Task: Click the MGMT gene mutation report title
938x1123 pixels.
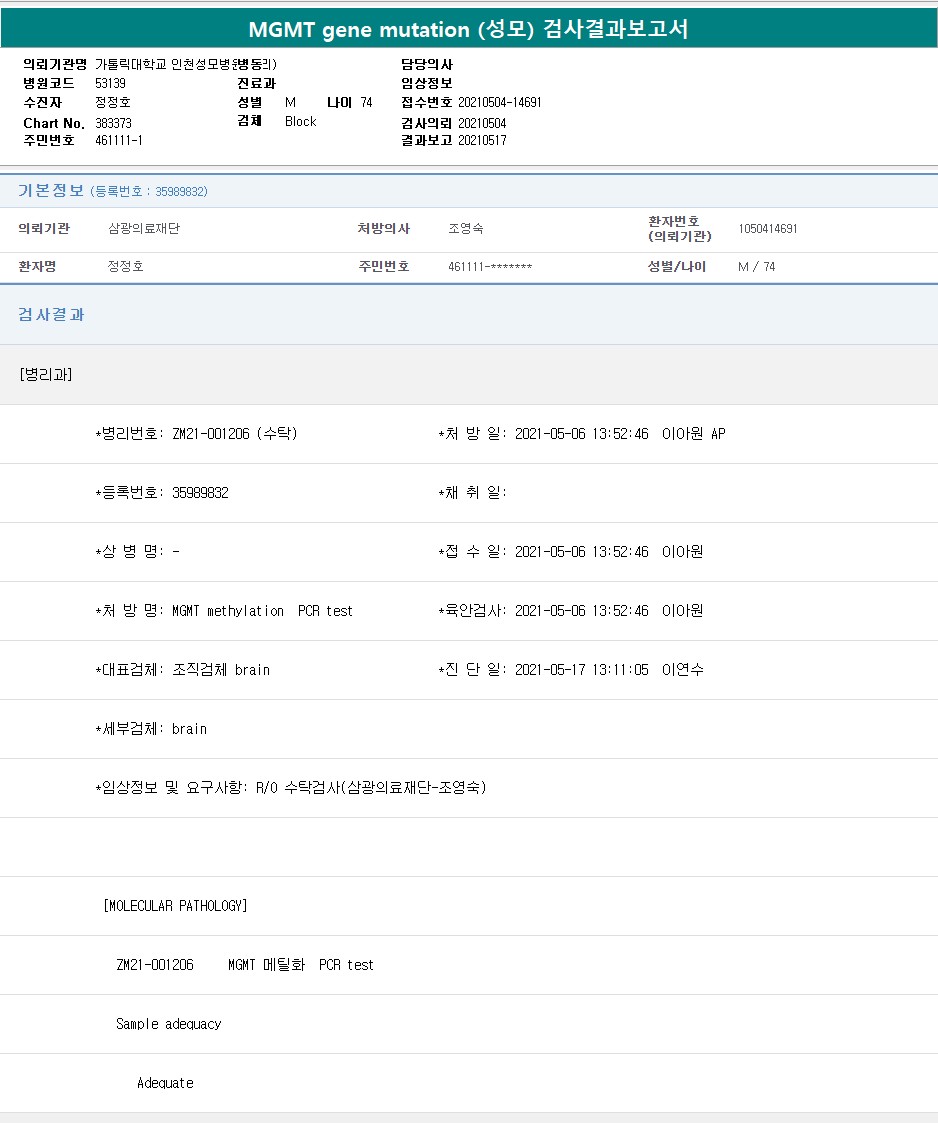Action: coord(468,30)
